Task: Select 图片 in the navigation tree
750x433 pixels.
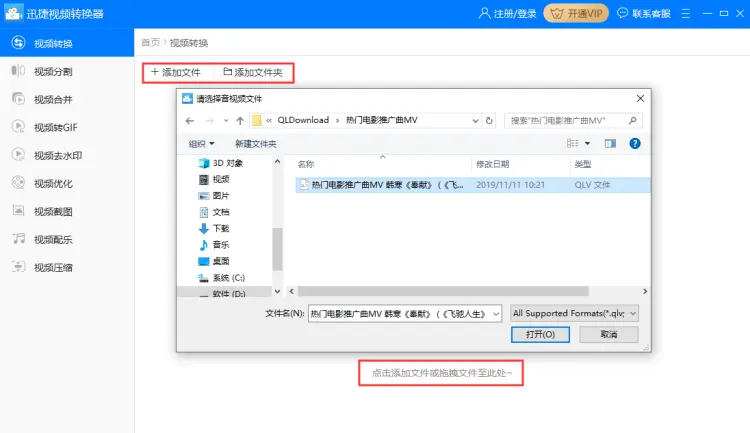Action: (214, 196)
